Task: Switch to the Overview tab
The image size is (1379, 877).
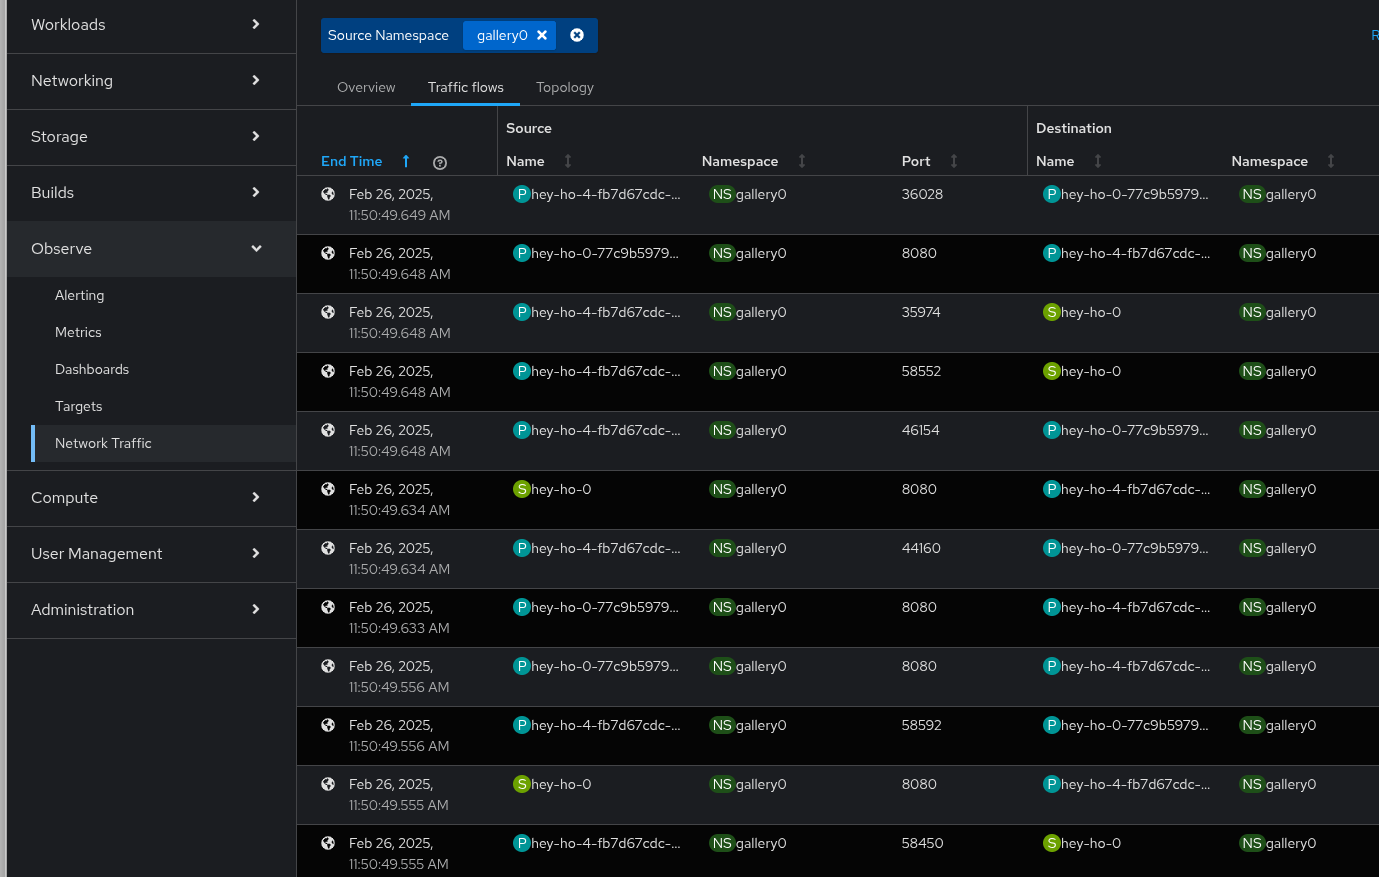Action: pyautogui.click(x=366, y=87)
